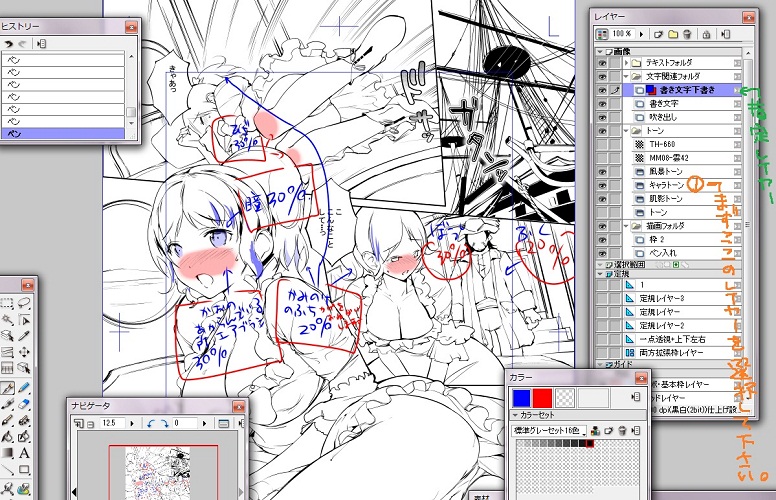Select the red color swatch
The width and height of the screenshot is (776, 500).
point(542,398)
